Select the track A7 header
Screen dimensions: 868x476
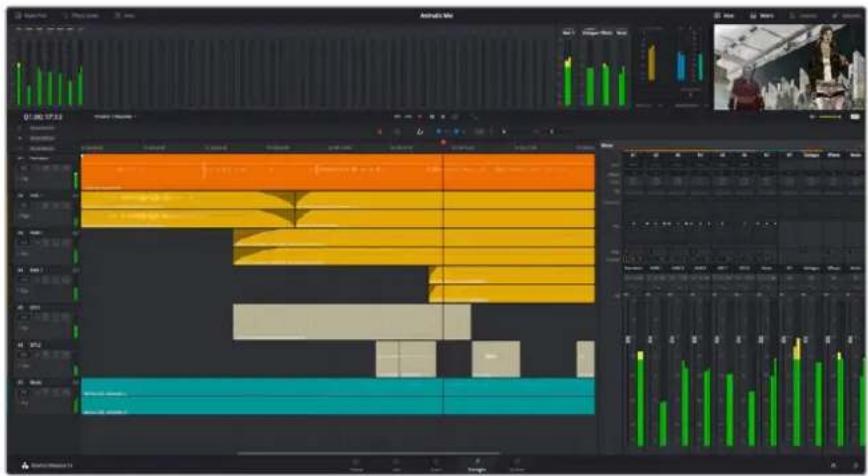click(x=46, y=396)
